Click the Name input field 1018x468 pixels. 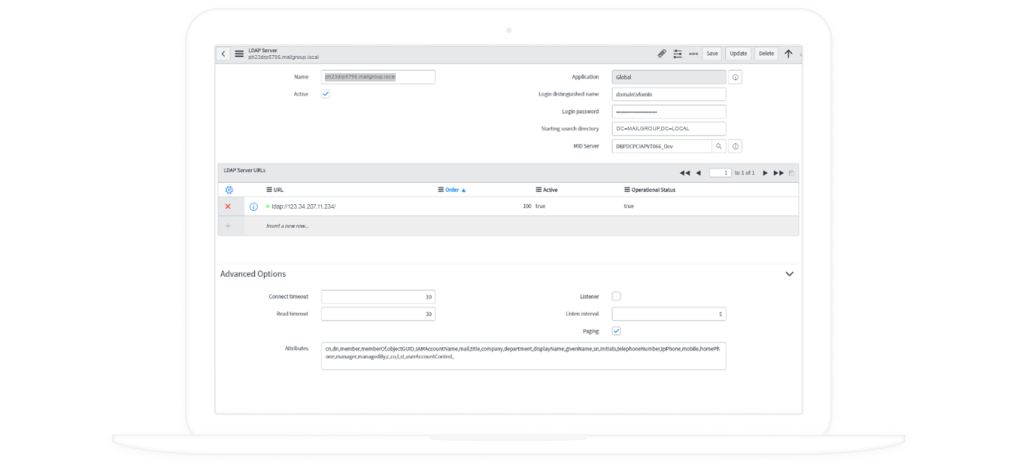click(378, 77)
